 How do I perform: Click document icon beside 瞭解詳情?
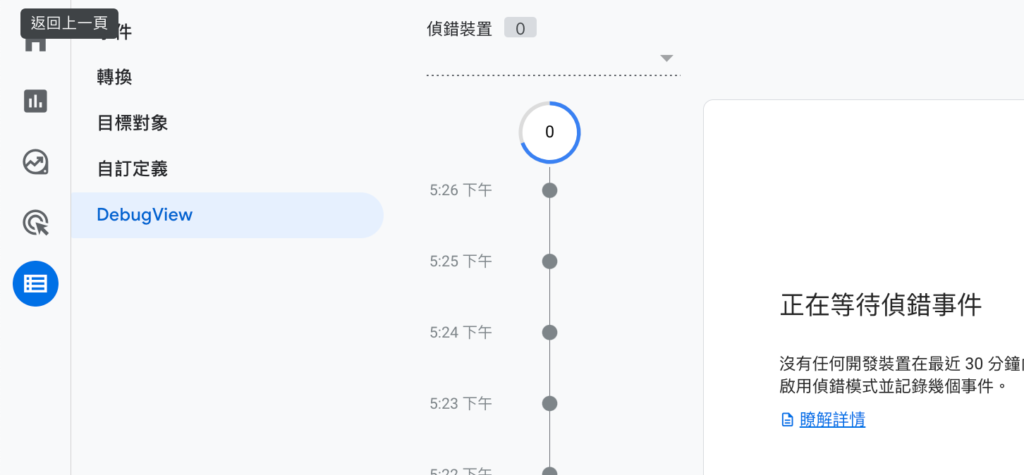pos(787,420)
